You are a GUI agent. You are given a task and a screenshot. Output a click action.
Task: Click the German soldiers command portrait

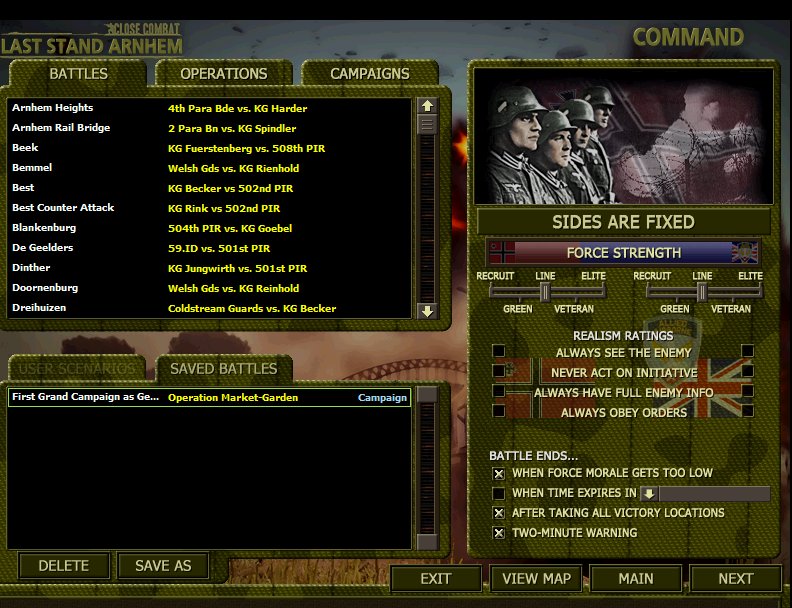623,136
